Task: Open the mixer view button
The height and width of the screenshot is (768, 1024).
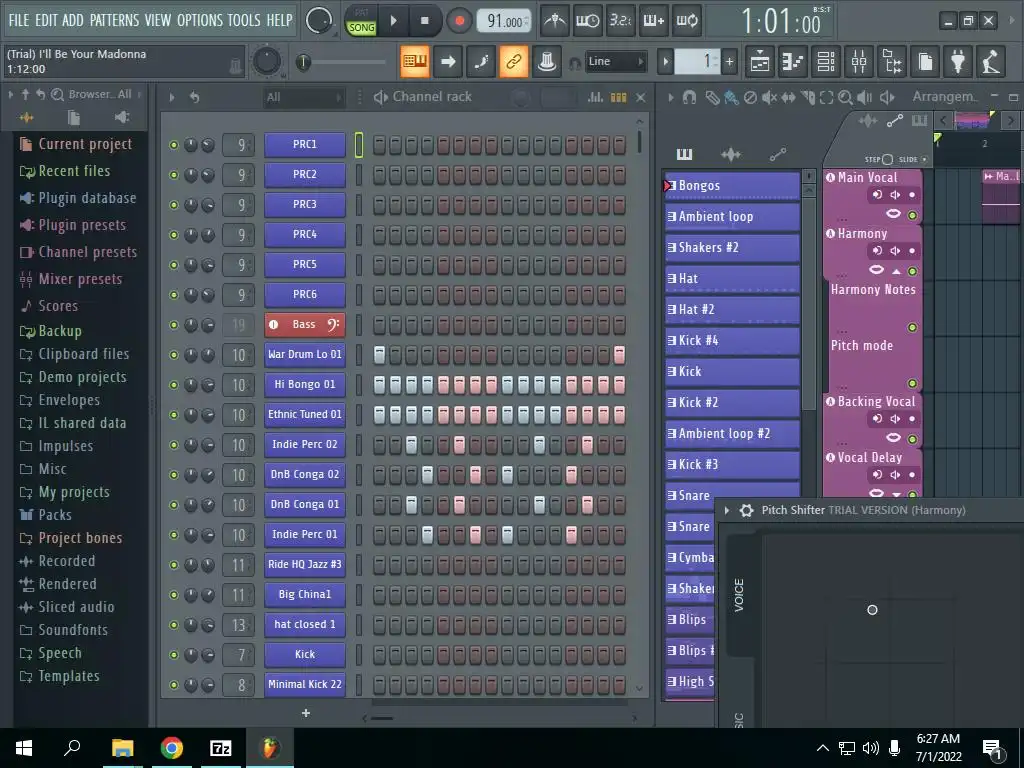Action: (859, 61)
